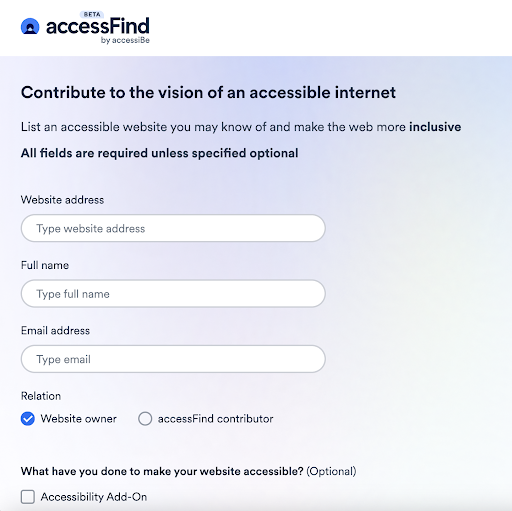Click the accessFind wordmark text
This screenshot has width=512, height=511.
pos(98,26)
